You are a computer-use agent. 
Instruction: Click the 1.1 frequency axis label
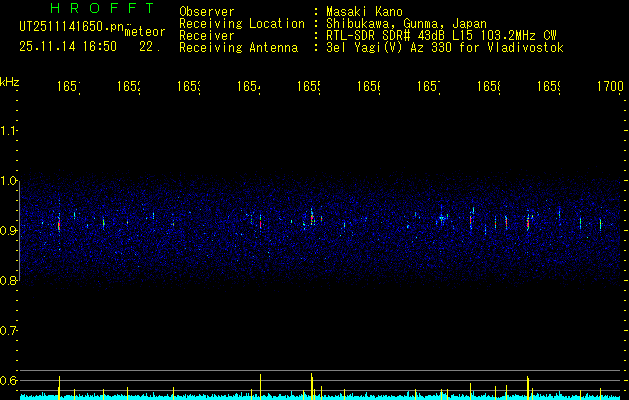8,130
